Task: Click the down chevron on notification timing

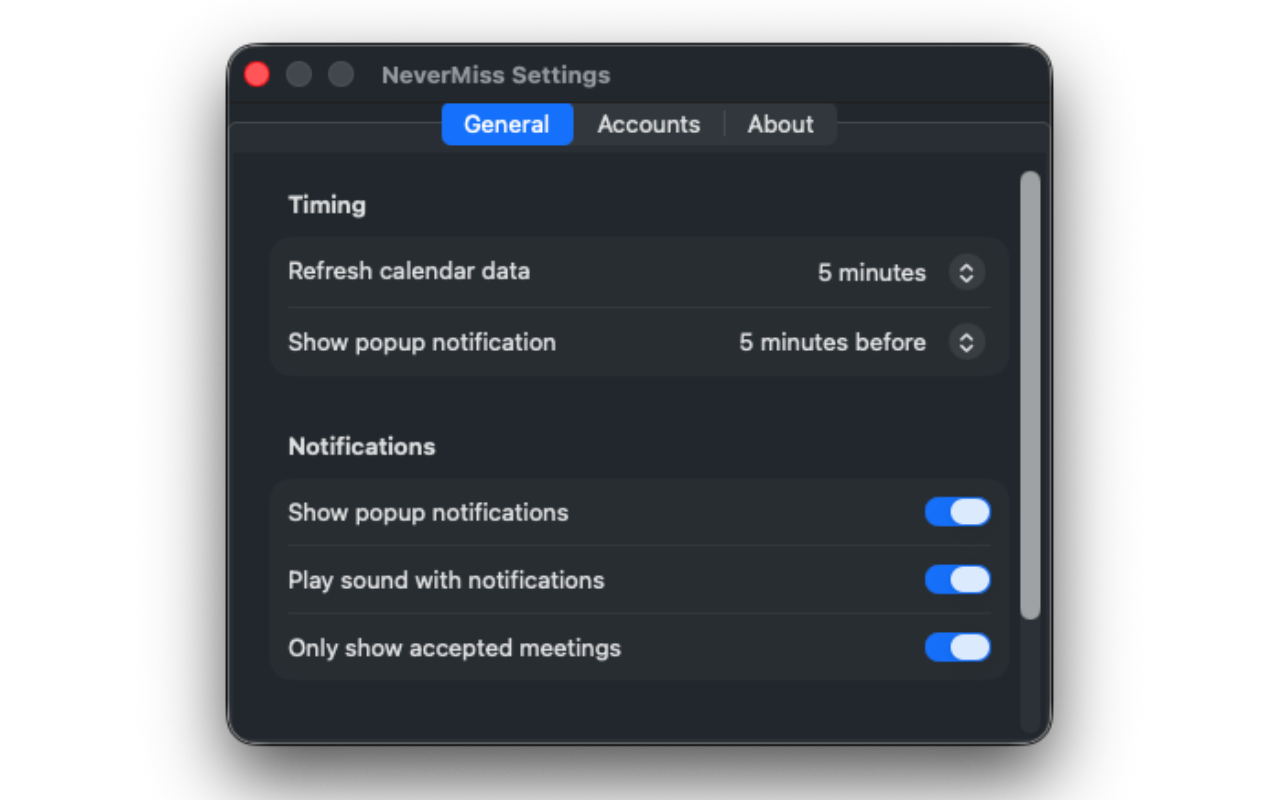Action: [966, 348]
